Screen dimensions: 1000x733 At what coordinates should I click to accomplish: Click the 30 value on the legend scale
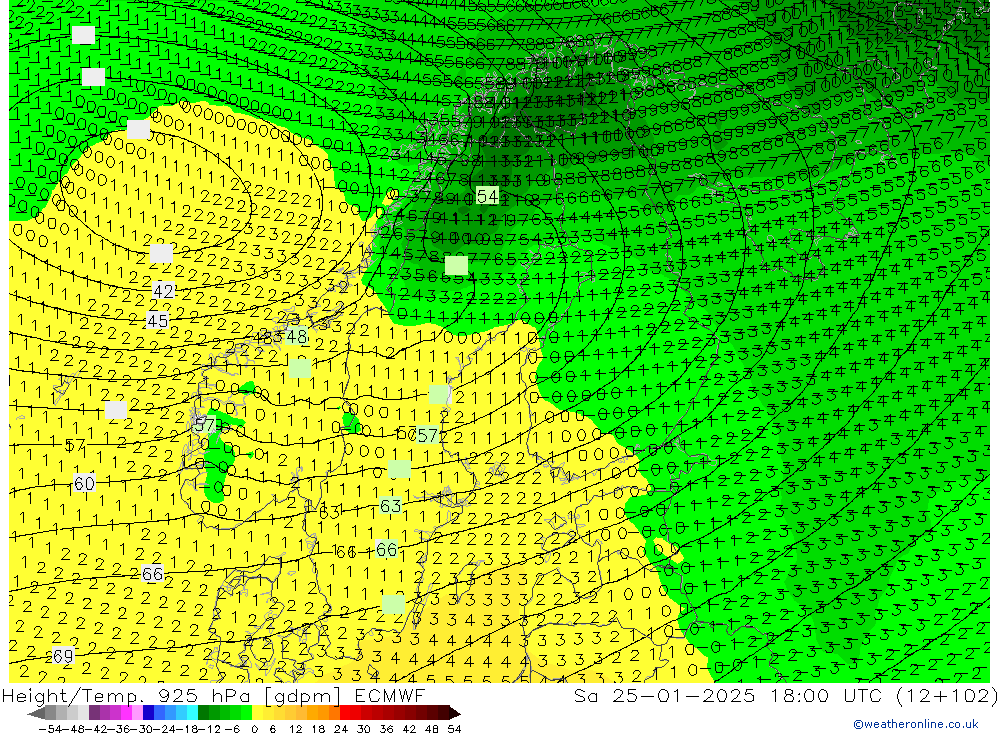[x=364, y=729]
